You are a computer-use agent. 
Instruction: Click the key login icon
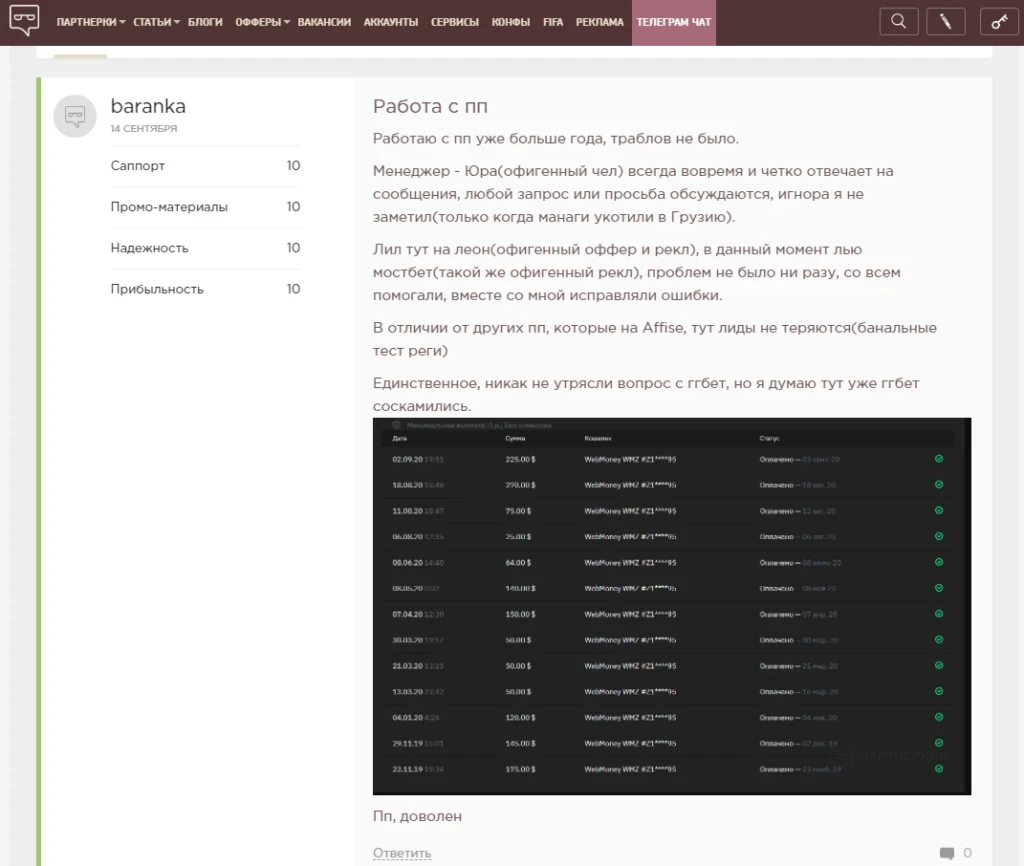(999, 22)
